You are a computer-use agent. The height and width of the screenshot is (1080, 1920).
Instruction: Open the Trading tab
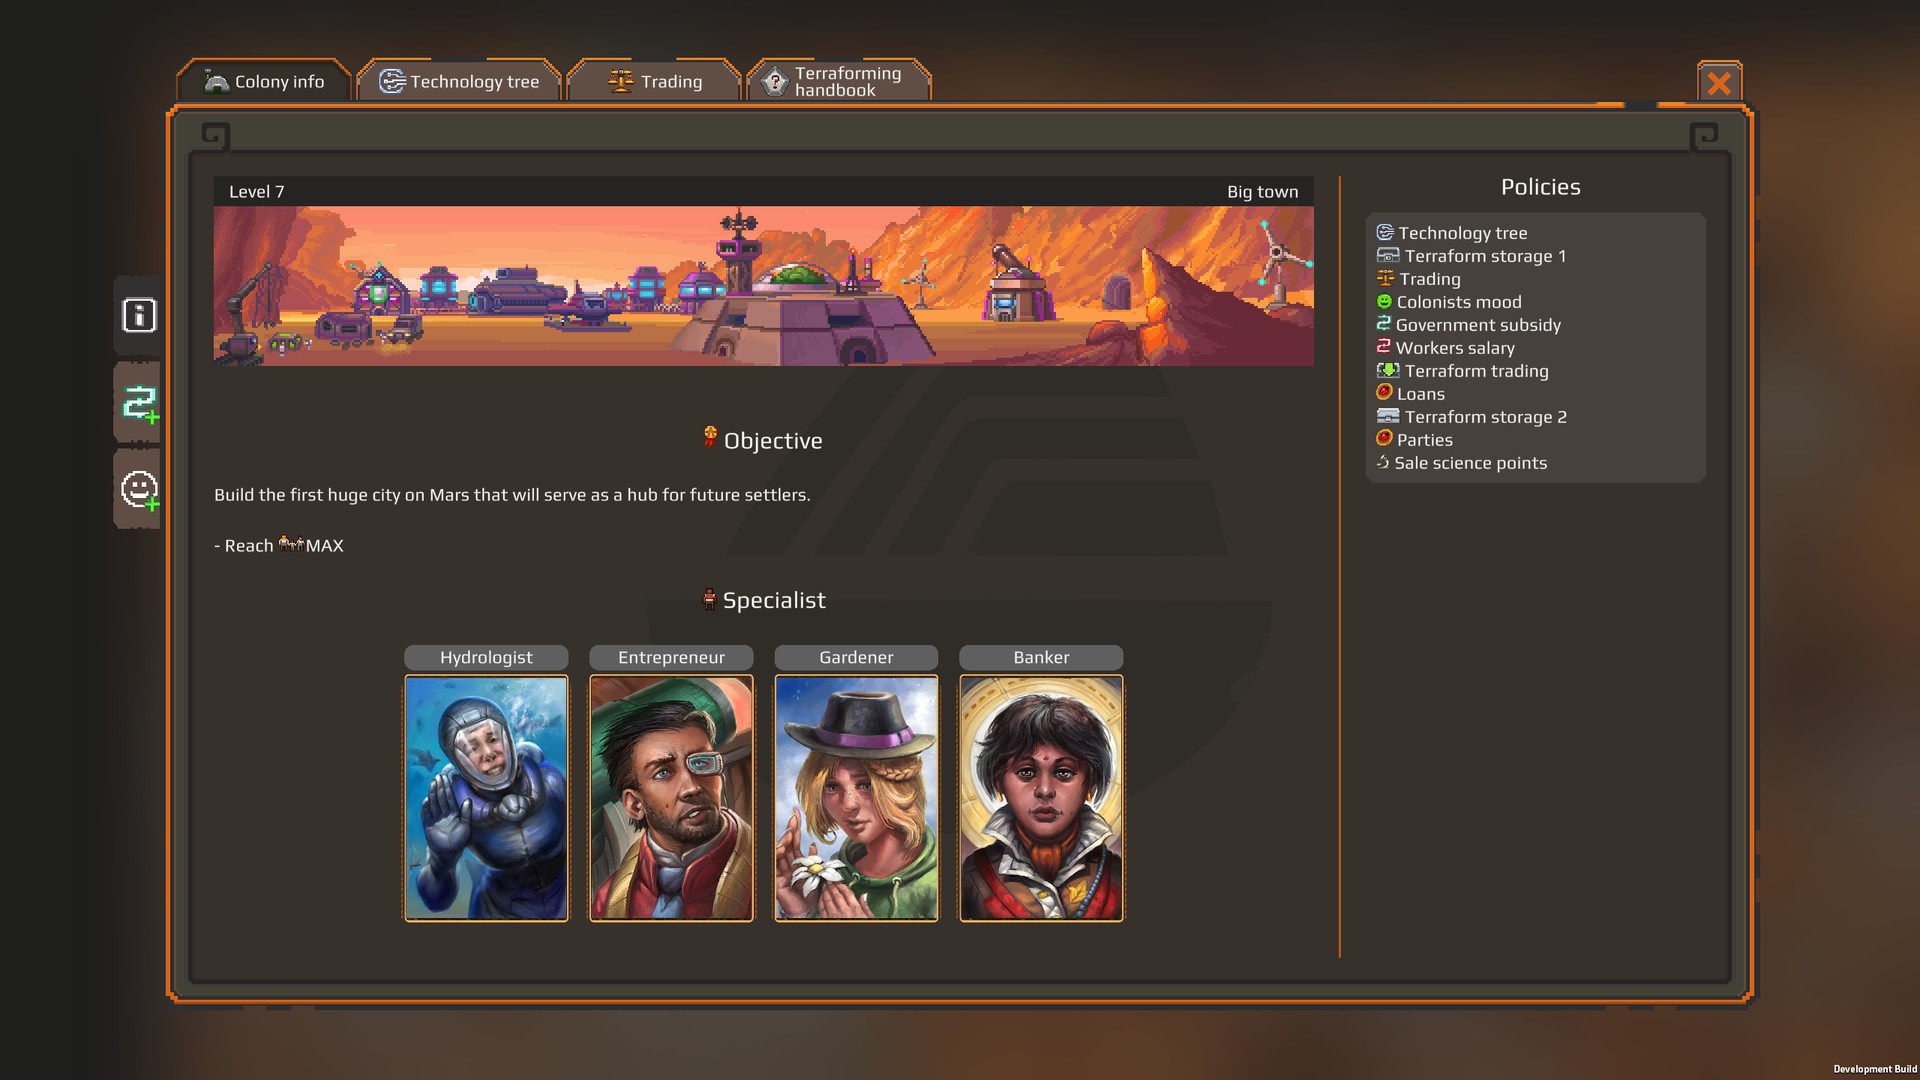(655, 81)
